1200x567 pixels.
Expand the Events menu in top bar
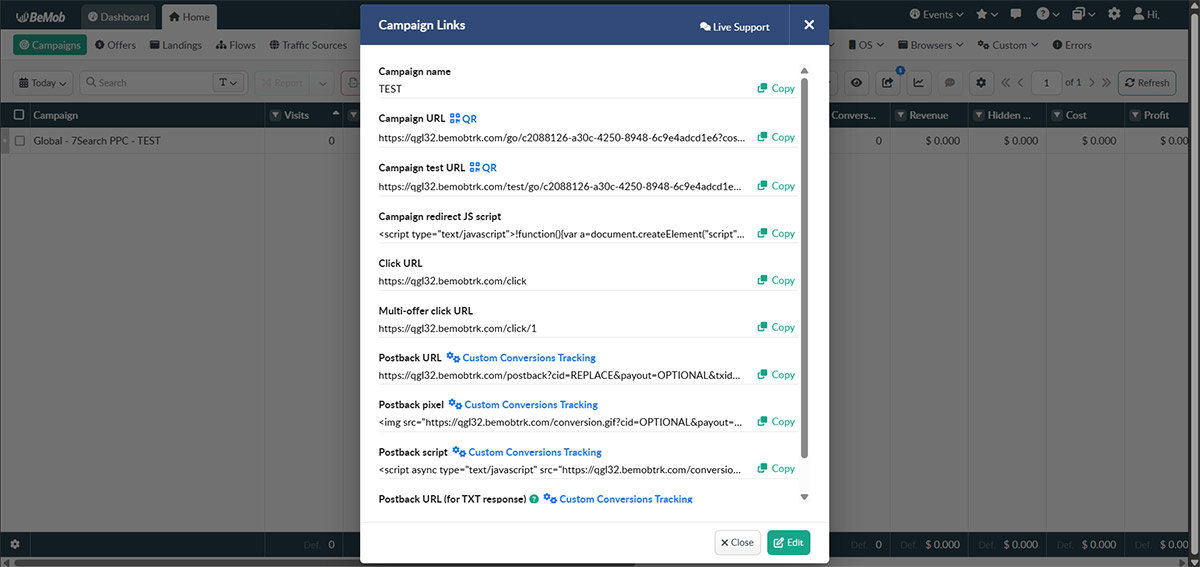click(937, 15)
